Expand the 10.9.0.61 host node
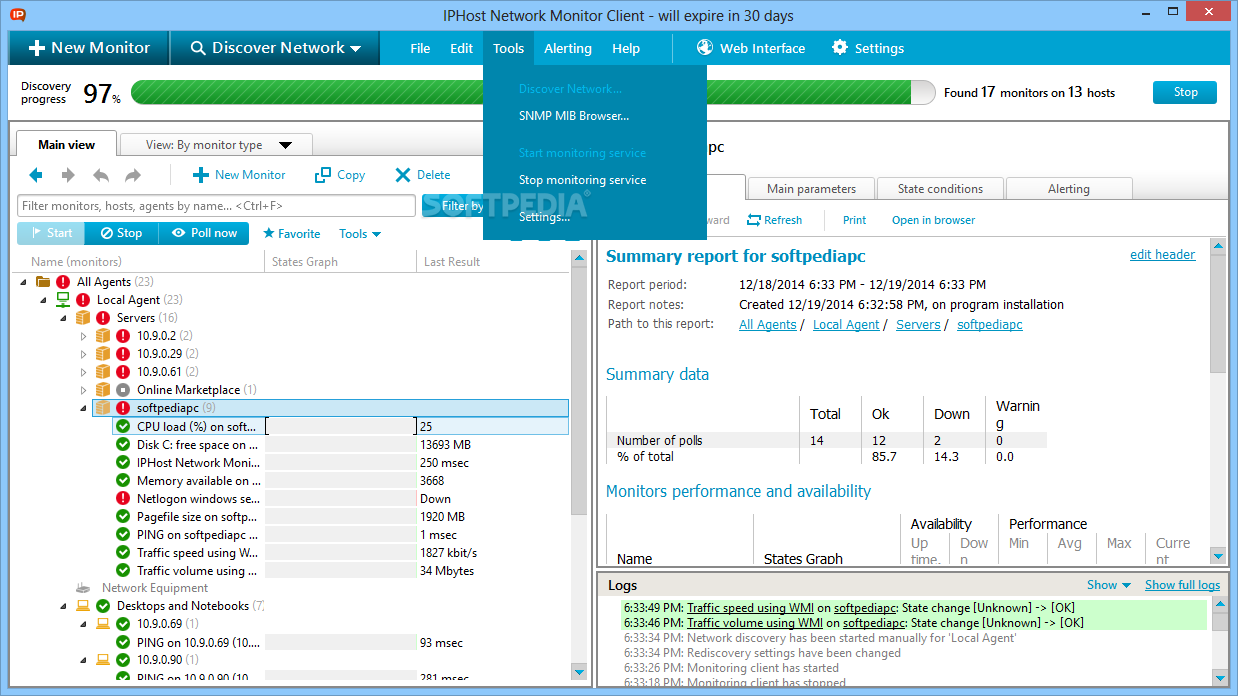Image resolution: width=1238 pixels, height=696 pixels. 84,372
